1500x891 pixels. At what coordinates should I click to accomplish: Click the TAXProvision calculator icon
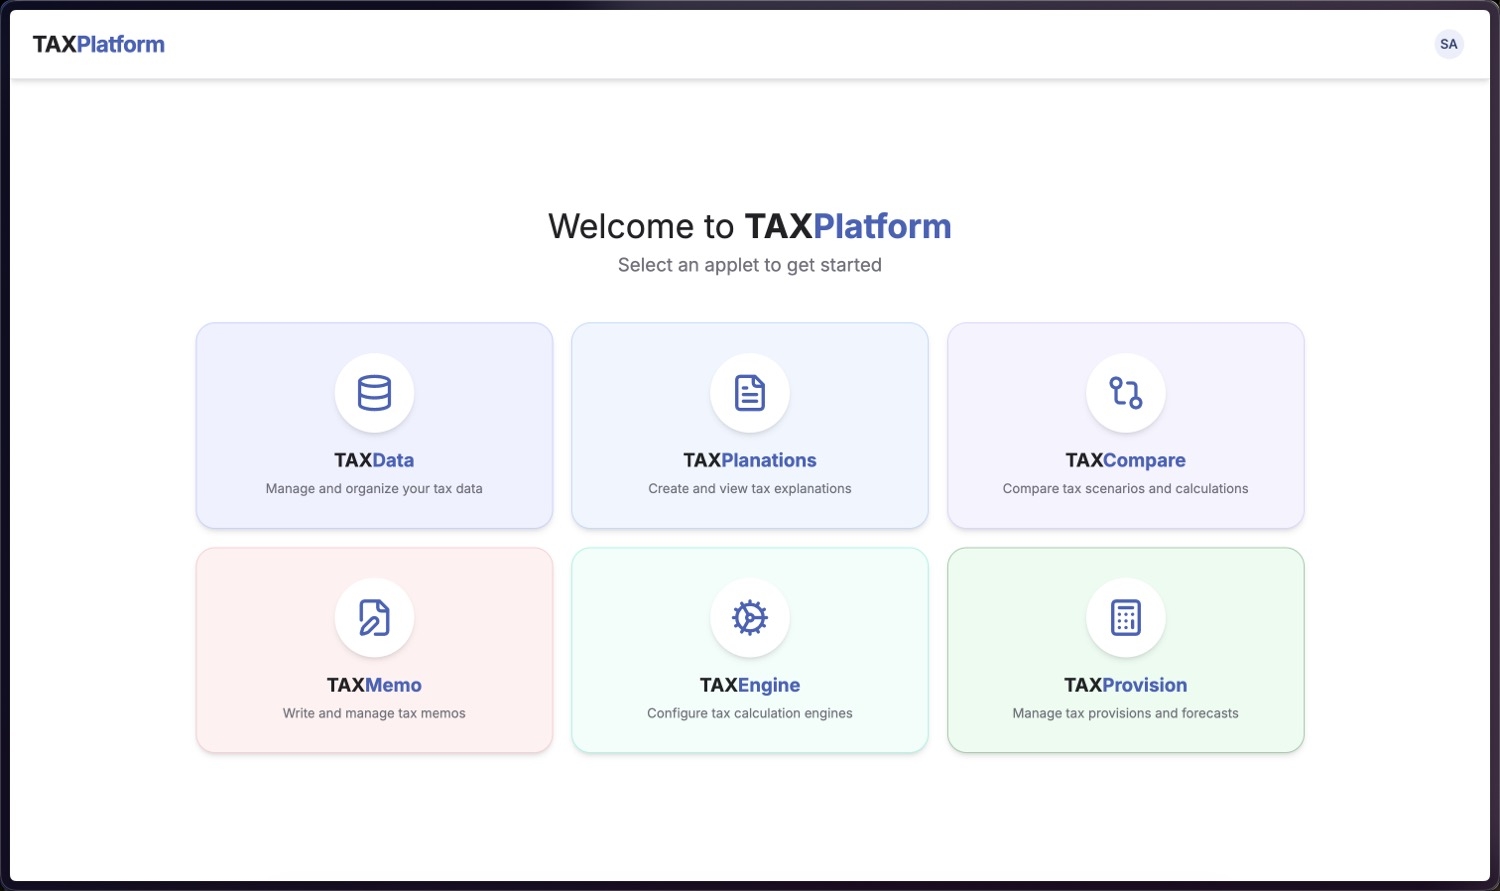pos(1126,618)
